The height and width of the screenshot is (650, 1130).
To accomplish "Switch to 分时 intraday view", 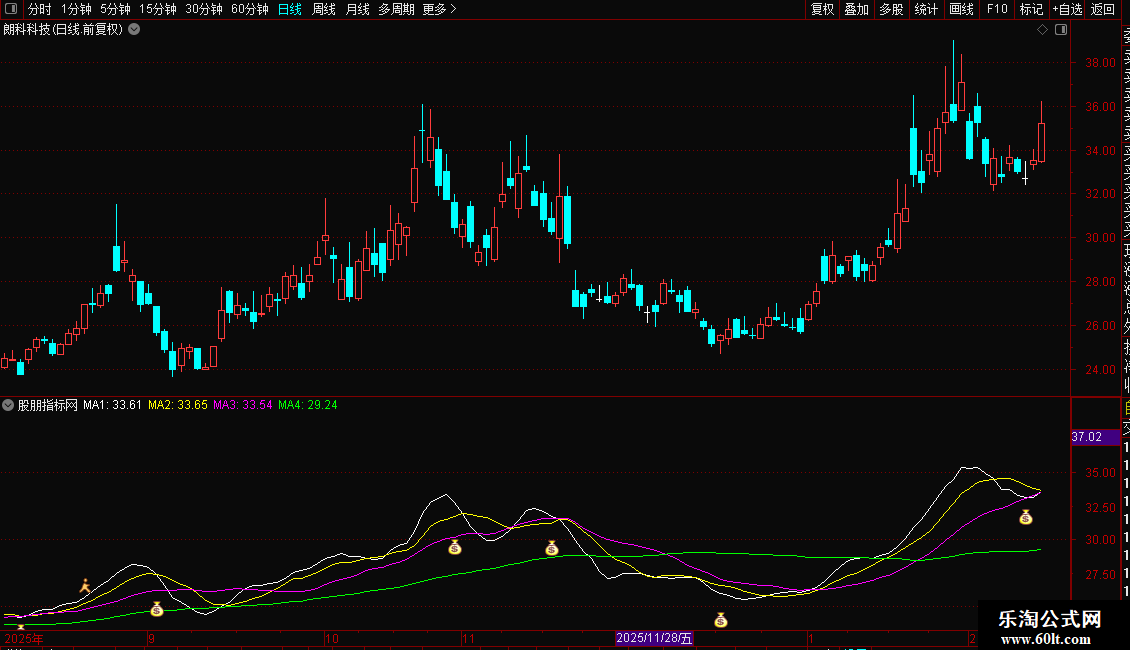I will [40, 9].
